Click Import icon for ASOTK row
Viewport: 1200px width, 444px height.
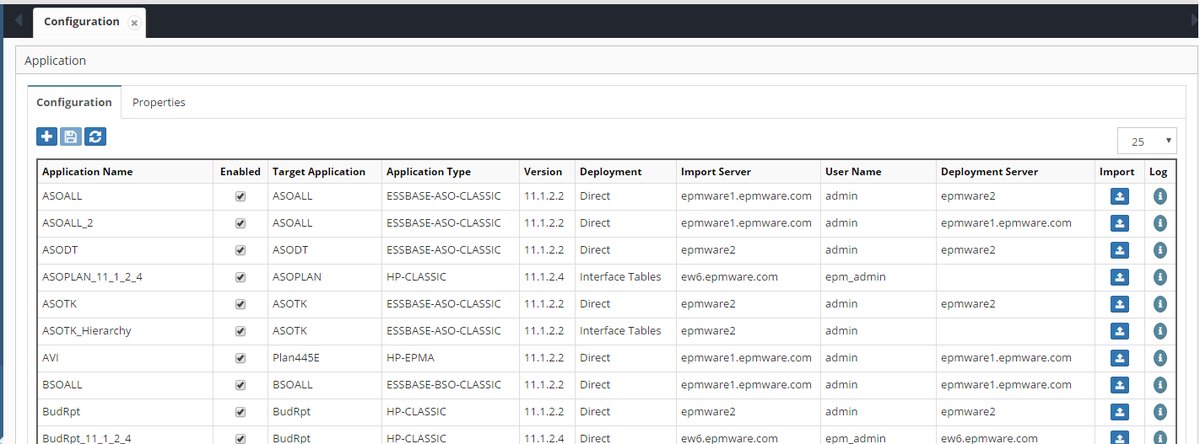point(1120,305)
